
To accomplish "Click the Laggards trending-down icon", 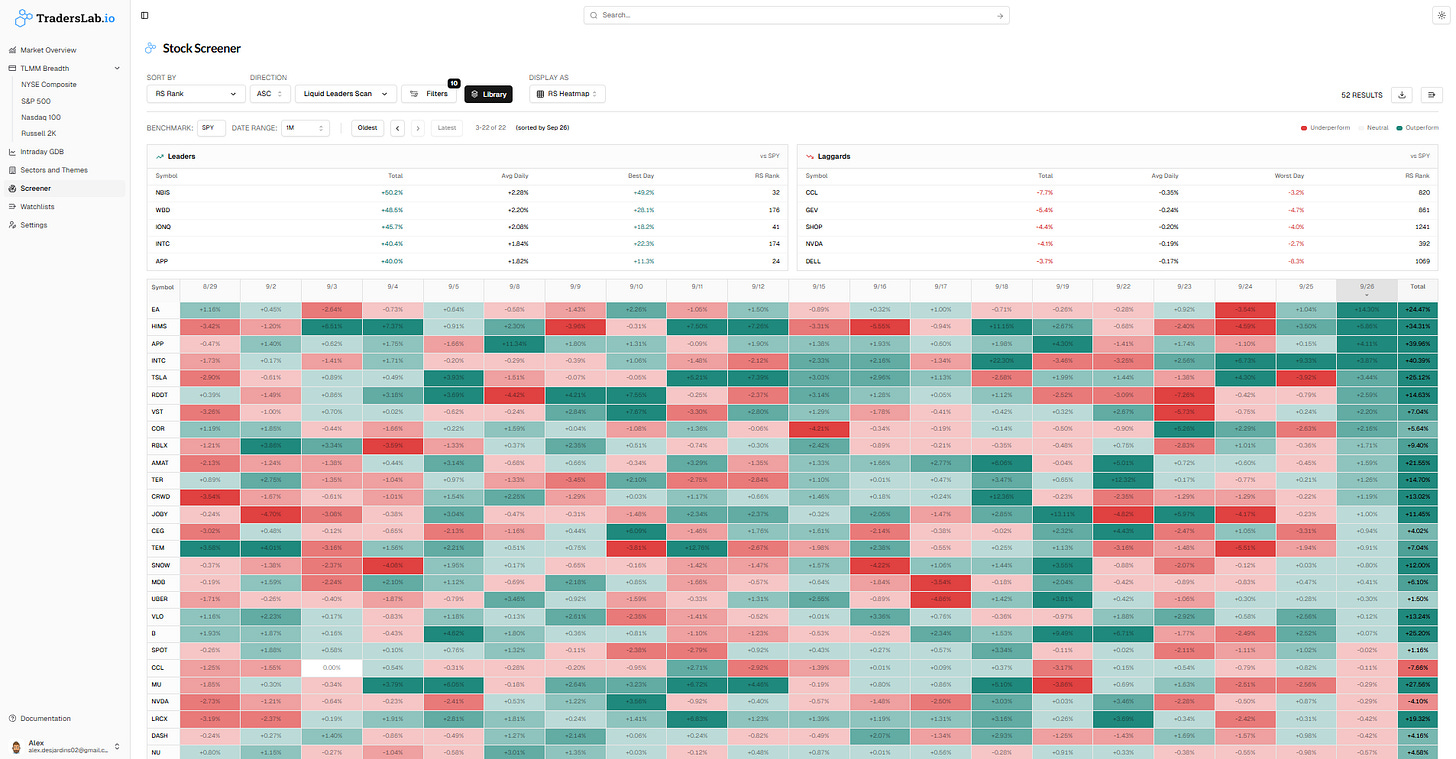I will pos(810,157).
